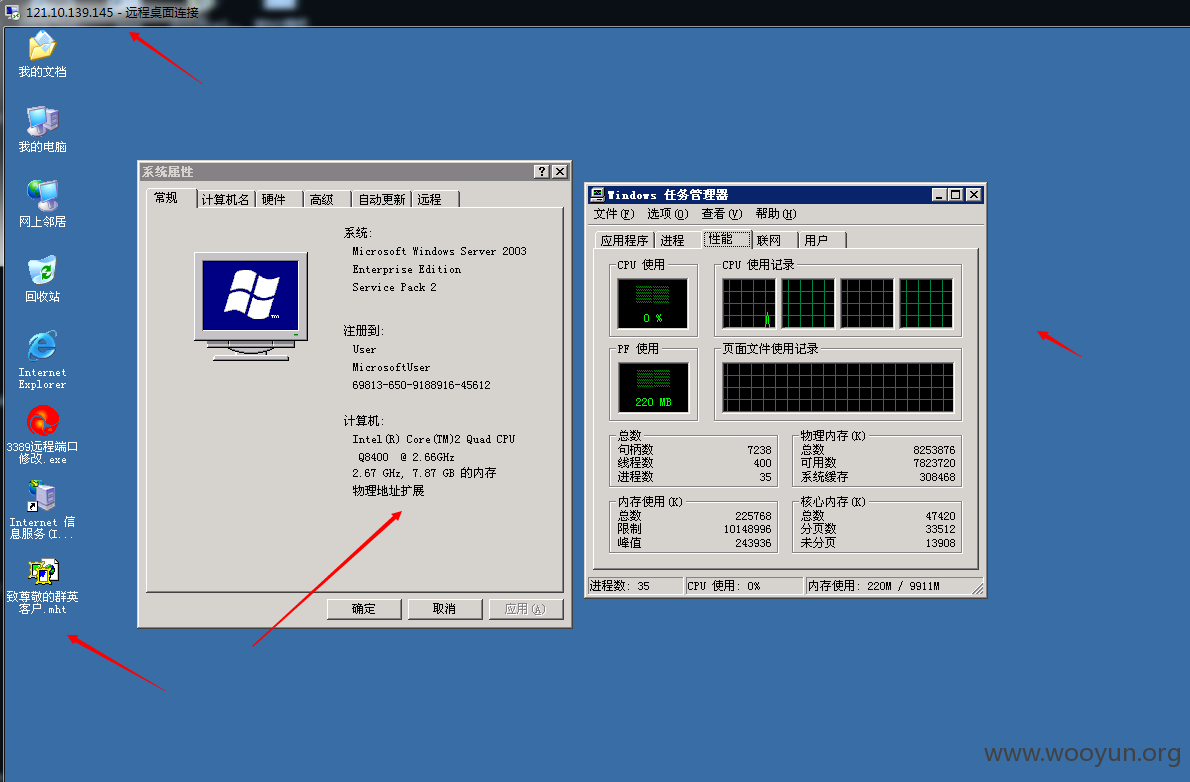
Task: Select the 性能 tab
Action: pos(726,238)
